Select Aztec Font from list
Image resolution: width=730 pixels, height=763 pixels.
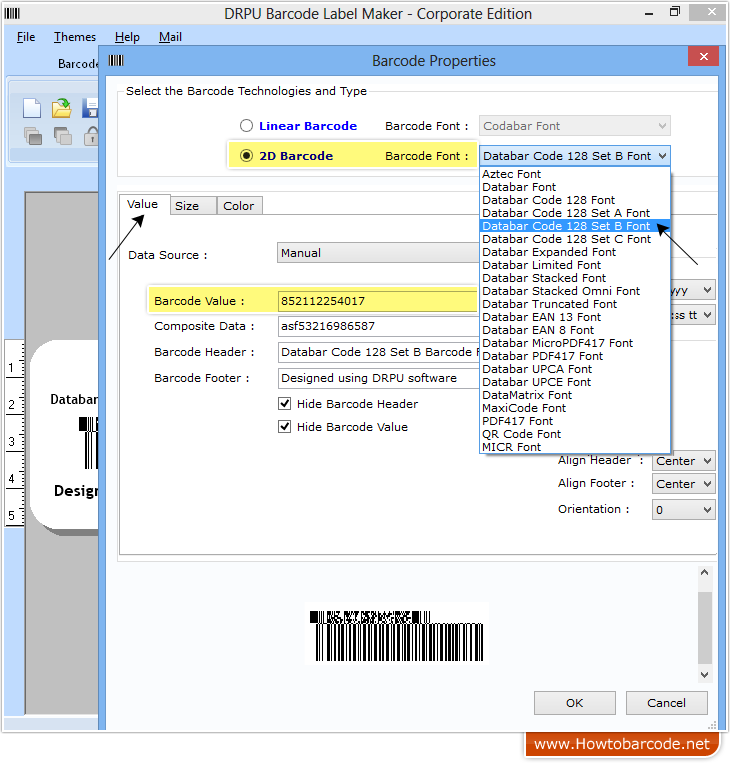tap(574, 174)
